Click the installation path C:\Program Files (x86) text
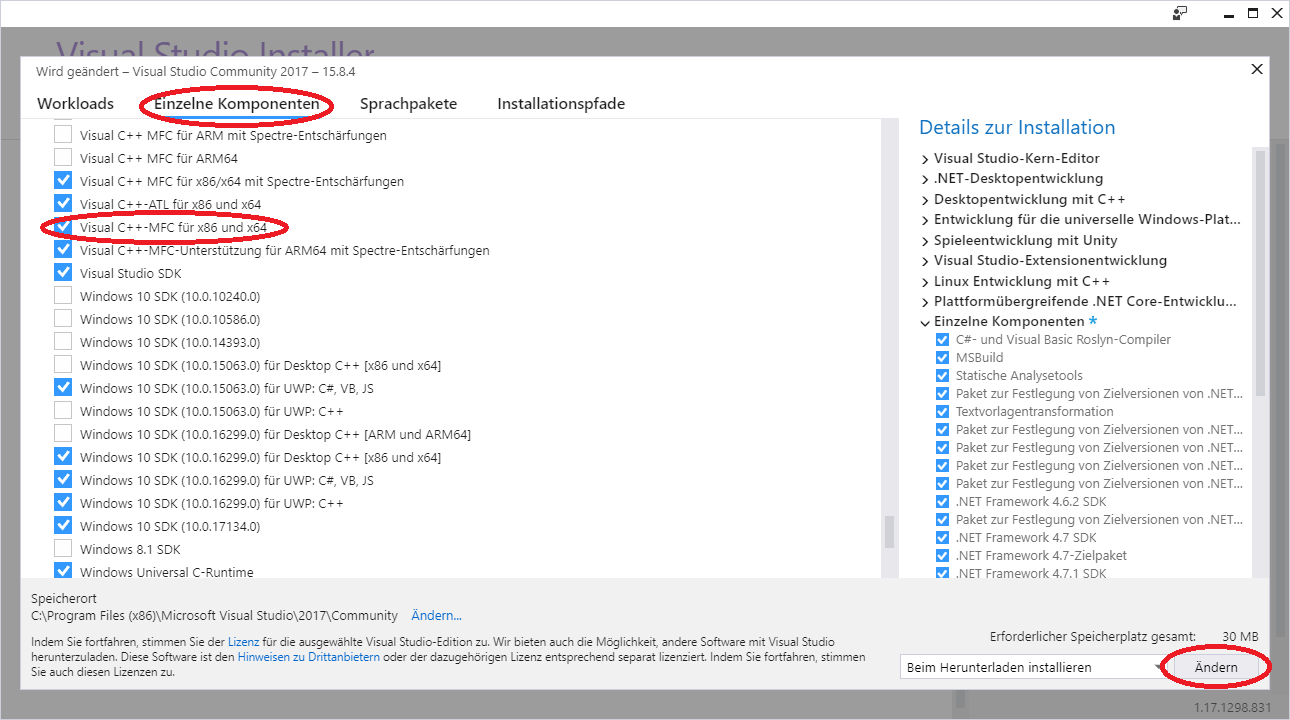1290x720 pixels. (x=214, y=616)
